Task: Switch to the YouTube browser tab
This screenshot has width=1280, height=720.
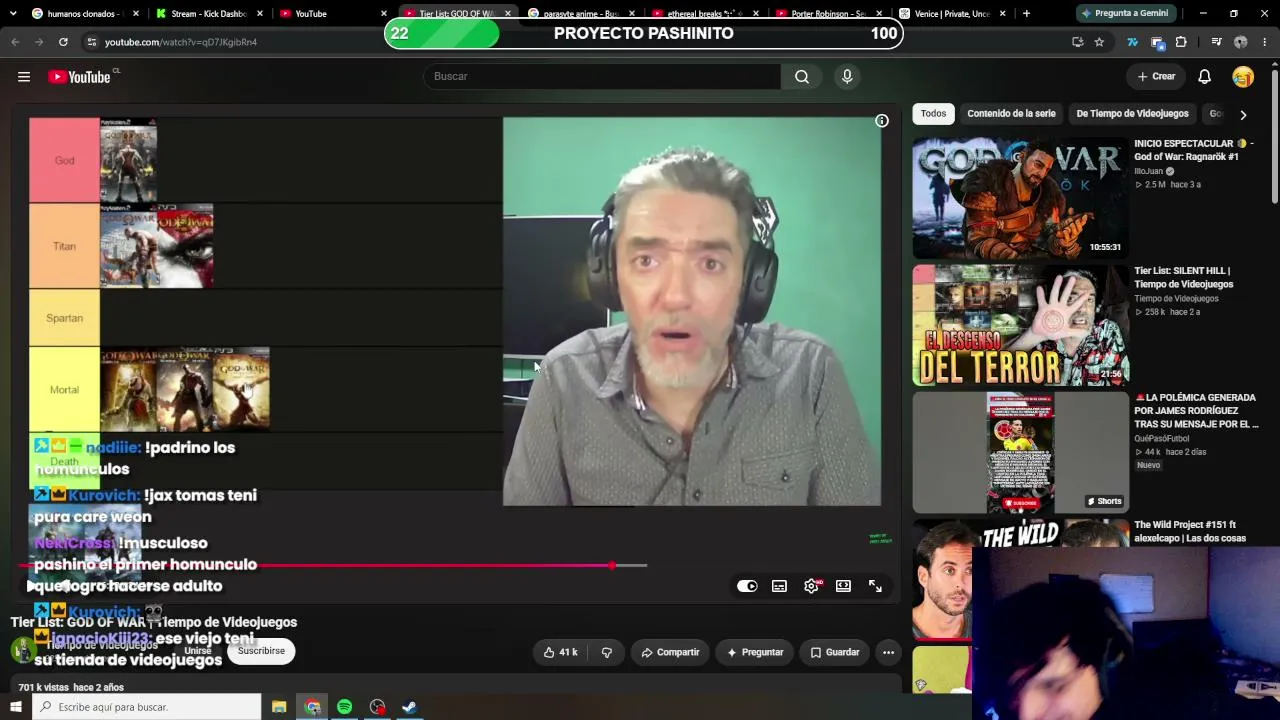Action: [330, 14]
